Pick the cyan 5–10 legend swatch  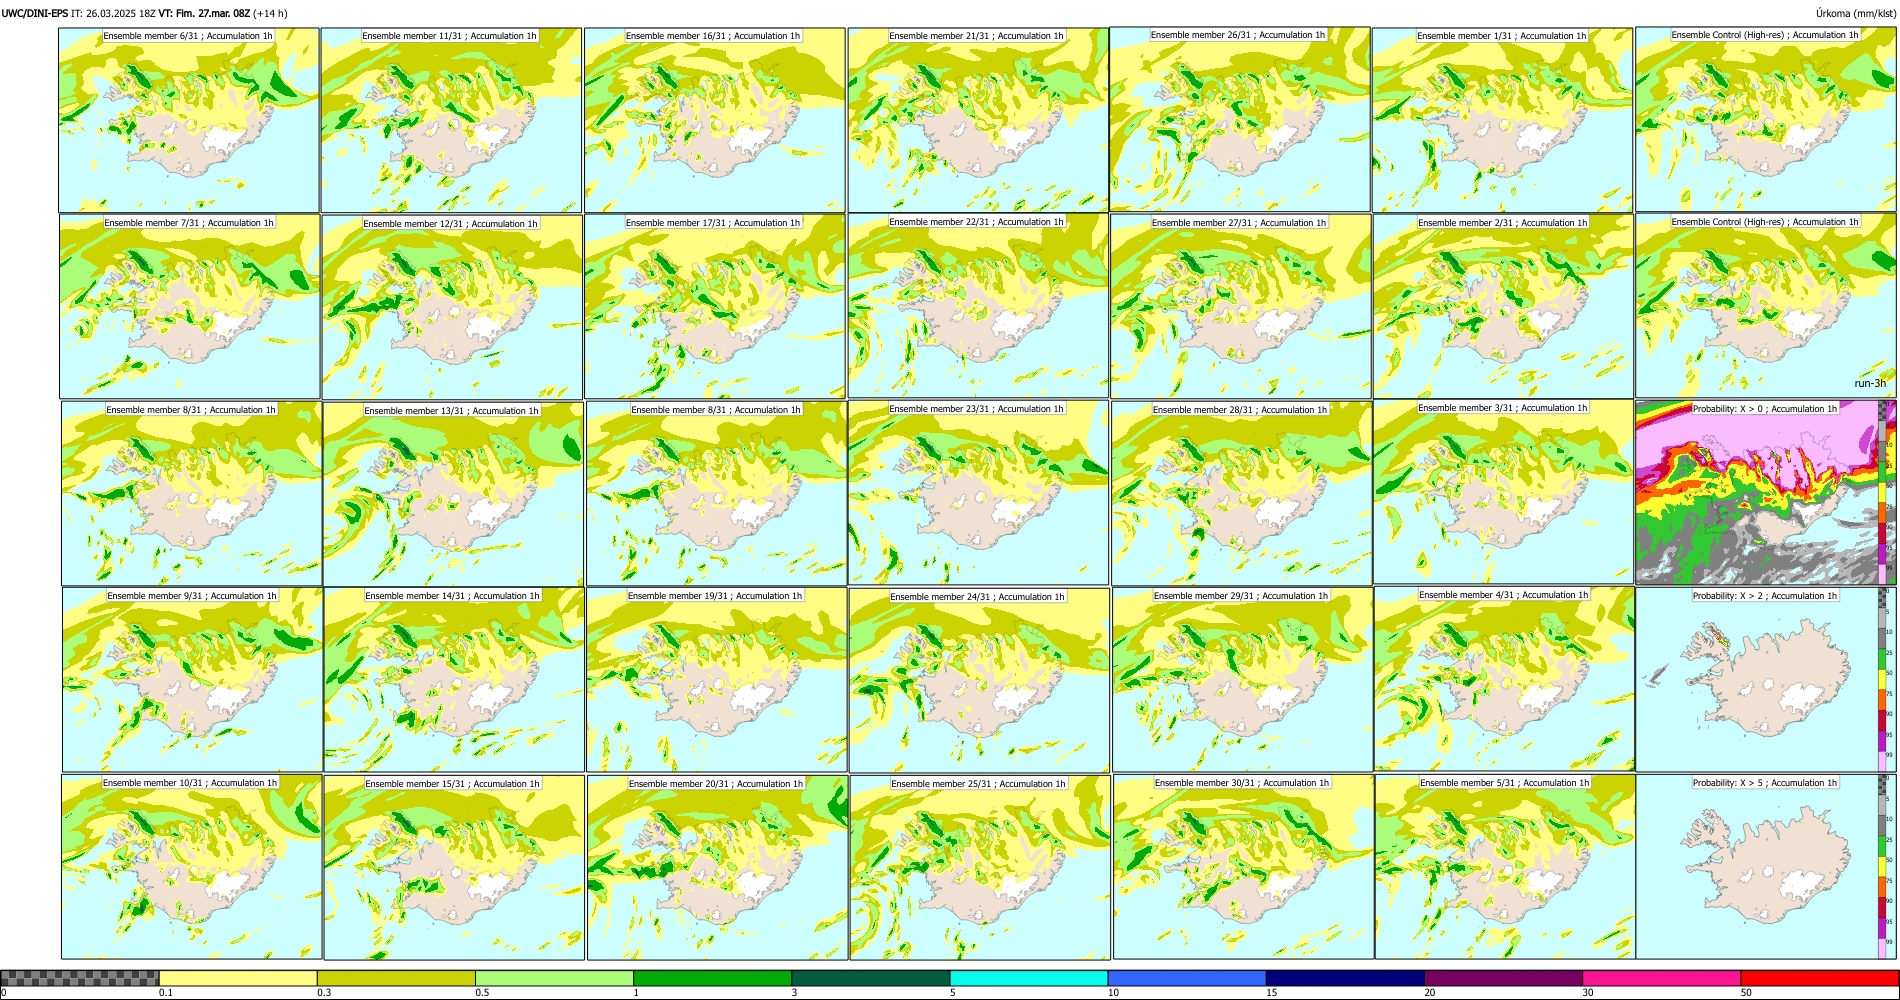tap(1028, 978)
